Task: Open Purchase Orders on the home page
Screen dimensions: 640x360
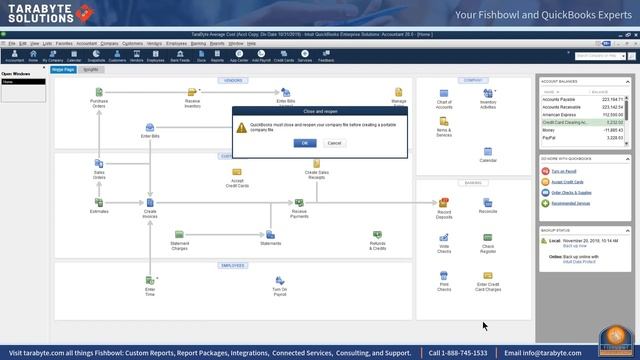Action: pos(99,98)
